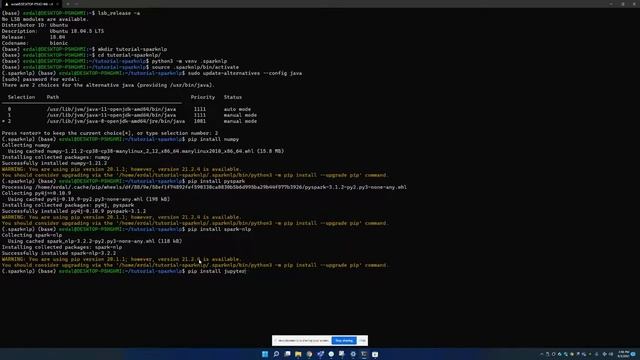Open the Settings gear taskbar app
640x360 pixels.
353,354
